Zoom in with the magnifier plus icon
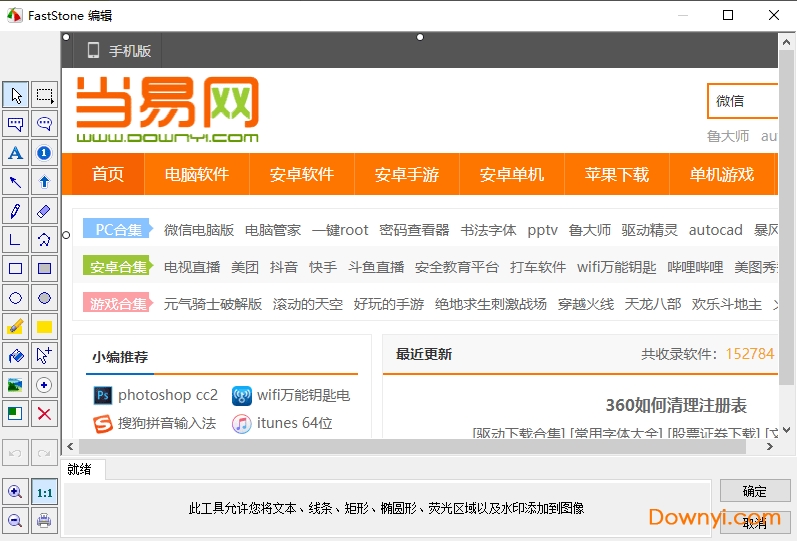797x541 pixels. tap(16, 492)
